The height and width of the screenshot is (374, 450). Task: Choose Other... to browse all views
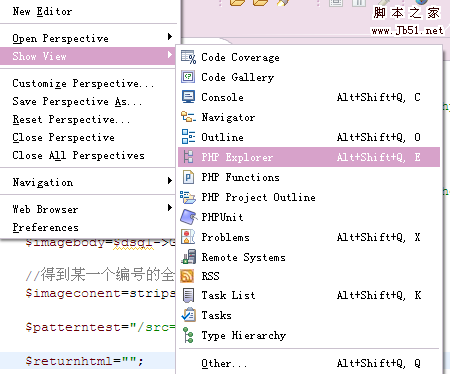[x=309, y=363]
